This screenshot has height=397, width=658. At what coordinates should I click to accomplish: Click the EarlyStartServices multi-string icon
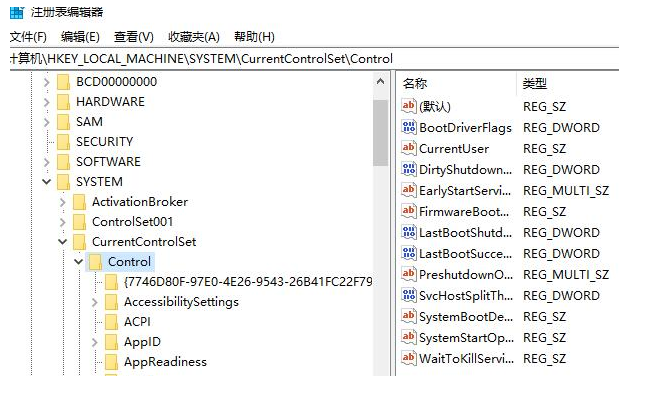[409, 190]
